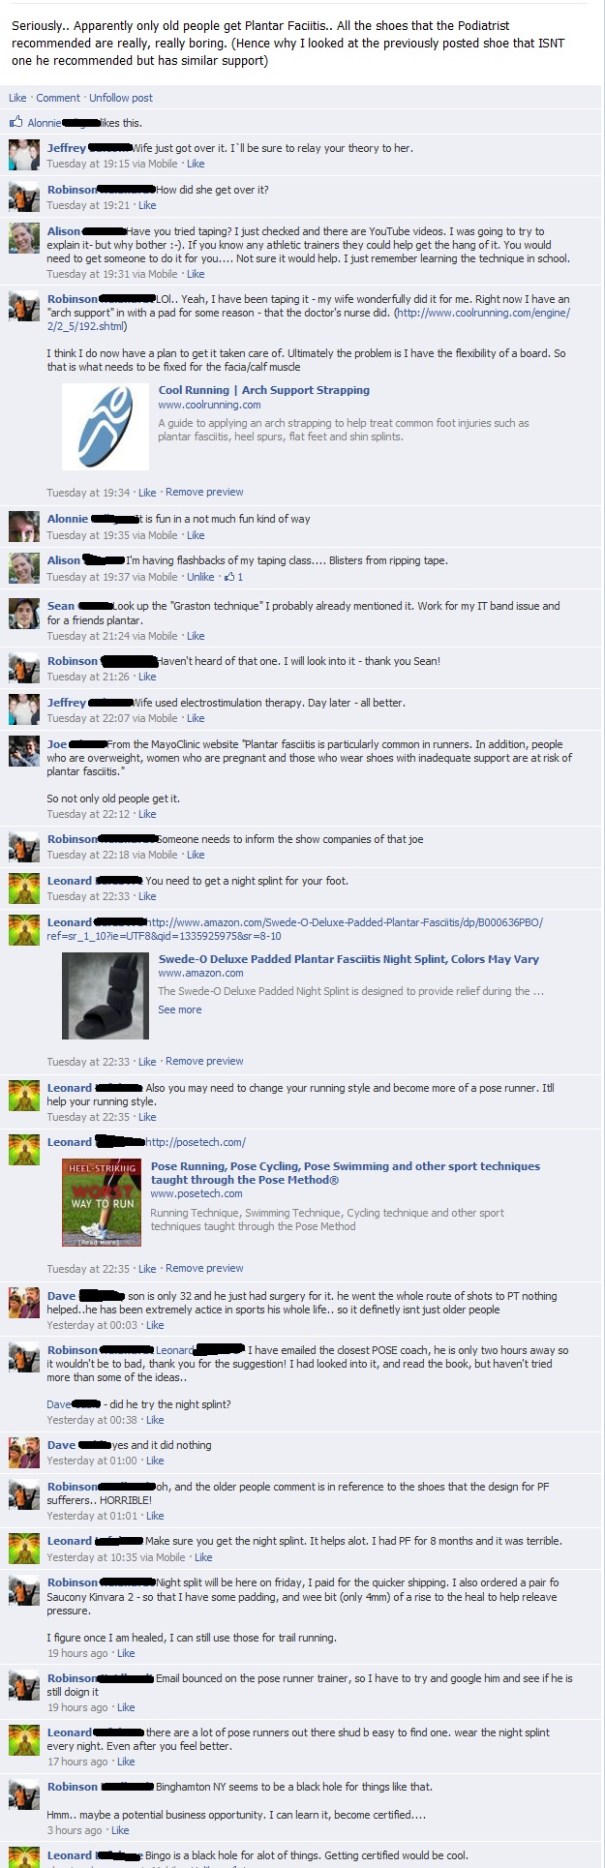Like the post using the top Like link
The width and height of the screenshot is (605, 1868).
18,98
